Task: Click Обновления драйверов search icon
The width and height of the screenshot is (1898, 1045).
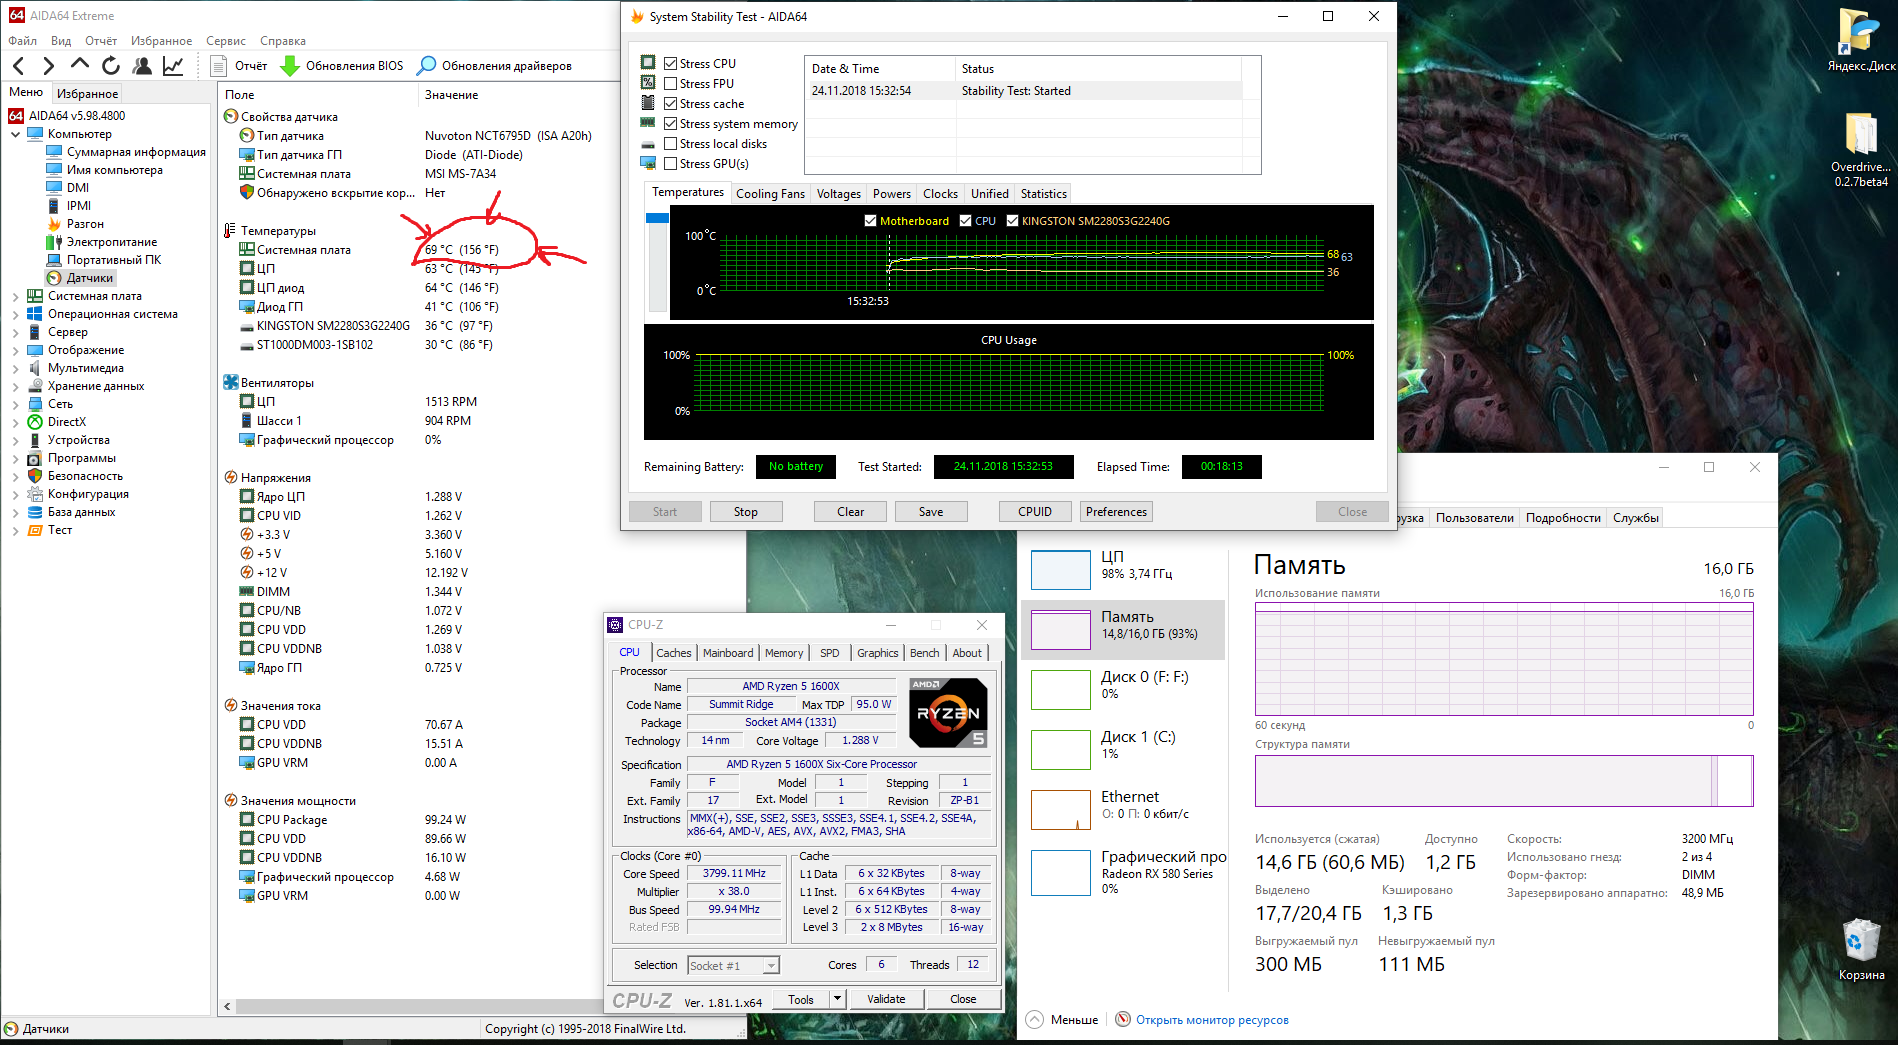Action: point(427,66)
